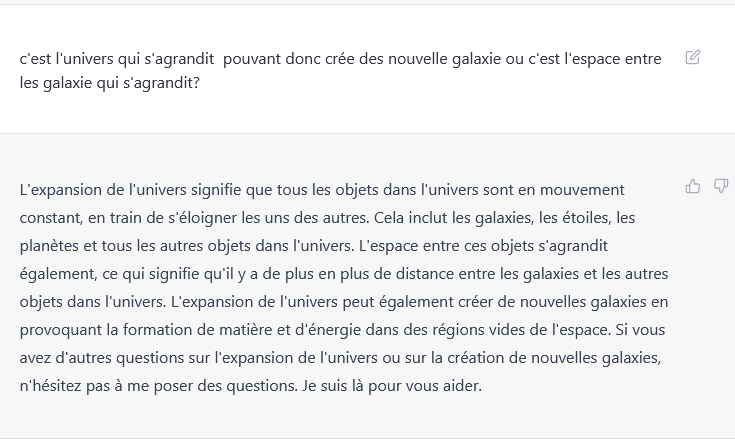Click "les galaxie qui s'agrandit?" question line

pos(110,83)
